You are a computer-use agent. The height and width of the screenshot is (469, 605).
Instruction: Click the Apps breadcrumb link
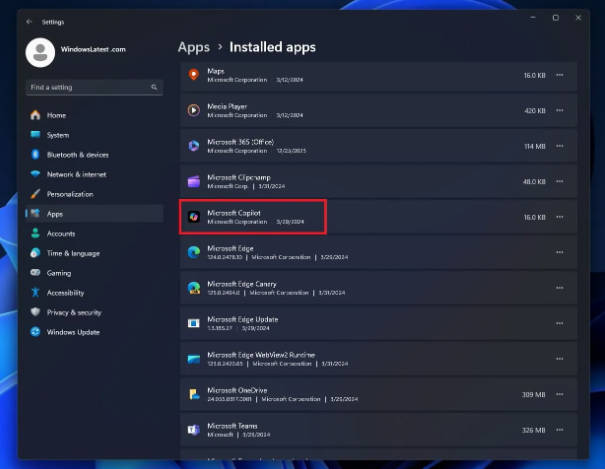tap(194, 47)
